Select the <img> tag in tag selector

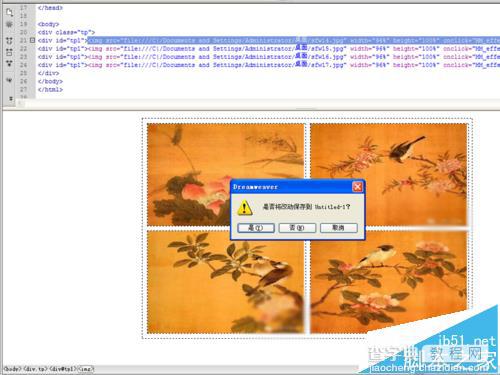(86, 369)
